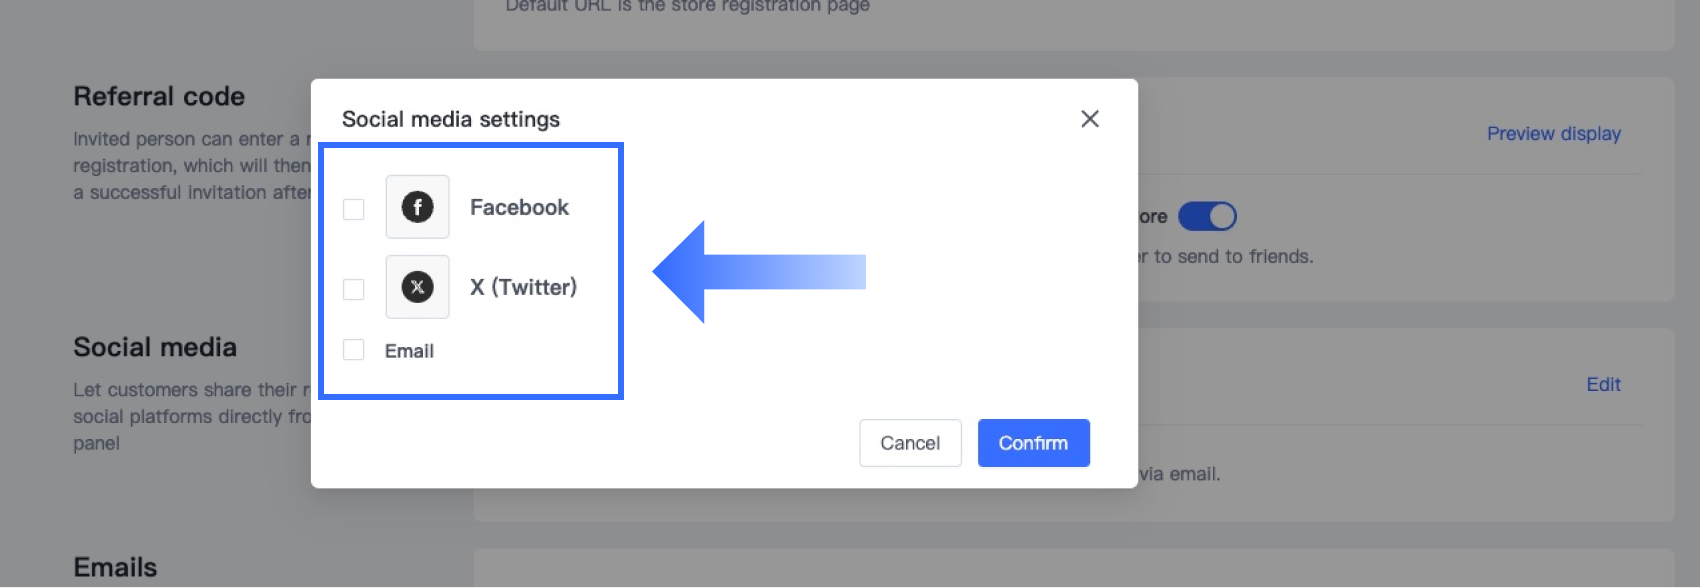
Task: Click Edit link in Social media section
Action: pyautogui.click(x=1603, y=384)
